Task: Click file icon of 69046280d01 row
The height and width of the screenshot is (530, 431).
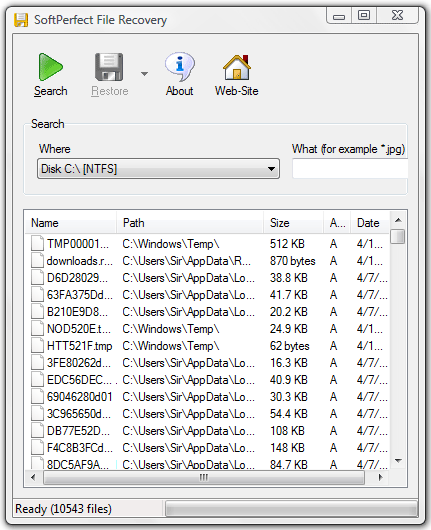Action: (x=37, y=396)
